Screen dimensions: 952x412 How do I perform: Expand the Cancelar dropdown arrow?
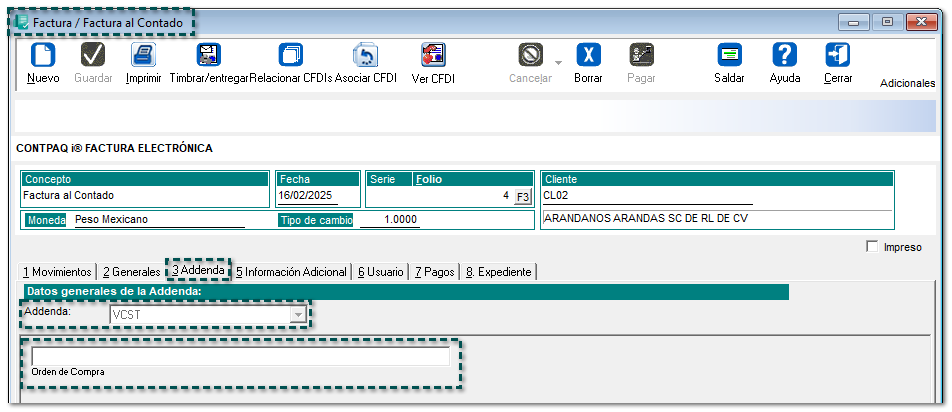559,62
